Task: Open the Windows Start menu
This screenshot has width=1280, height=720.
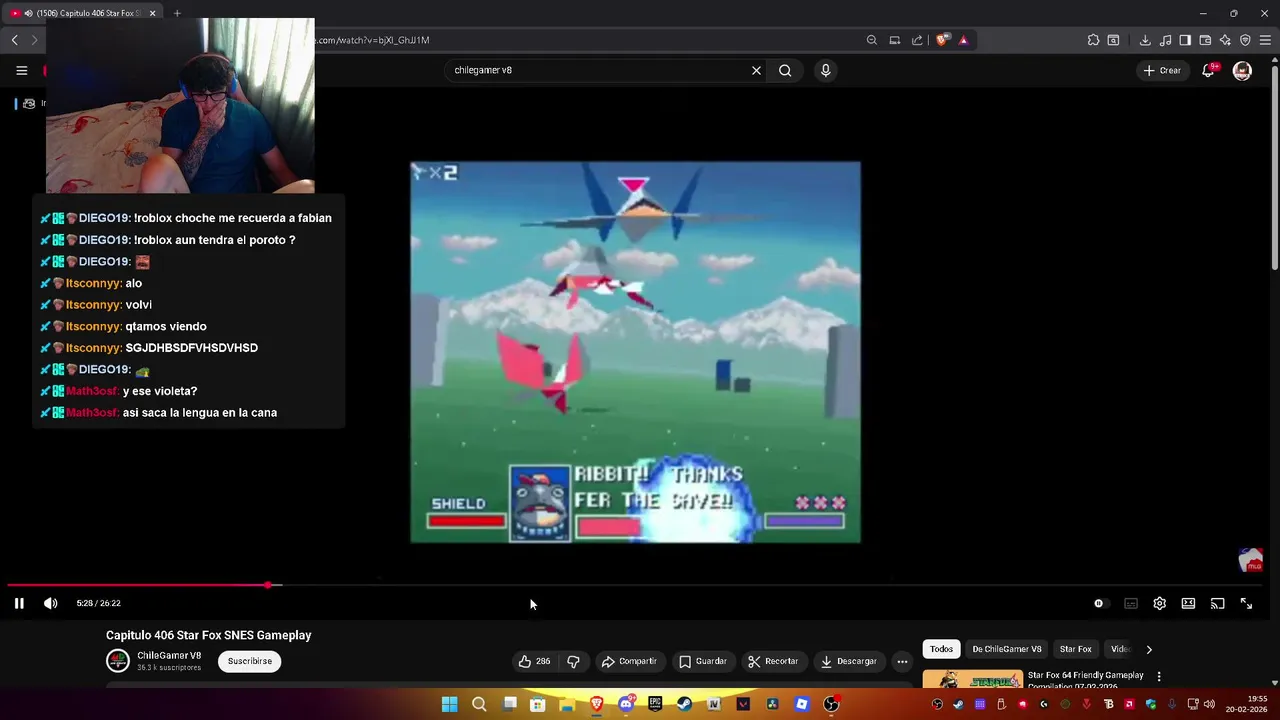Action: click(449, 704)
